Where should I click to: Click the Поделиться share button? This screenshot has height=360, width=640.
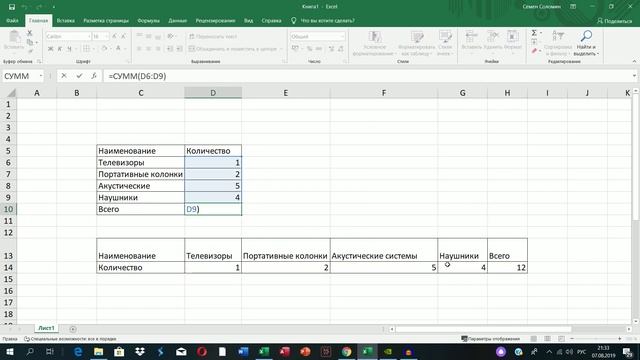(x=614, y=20)
